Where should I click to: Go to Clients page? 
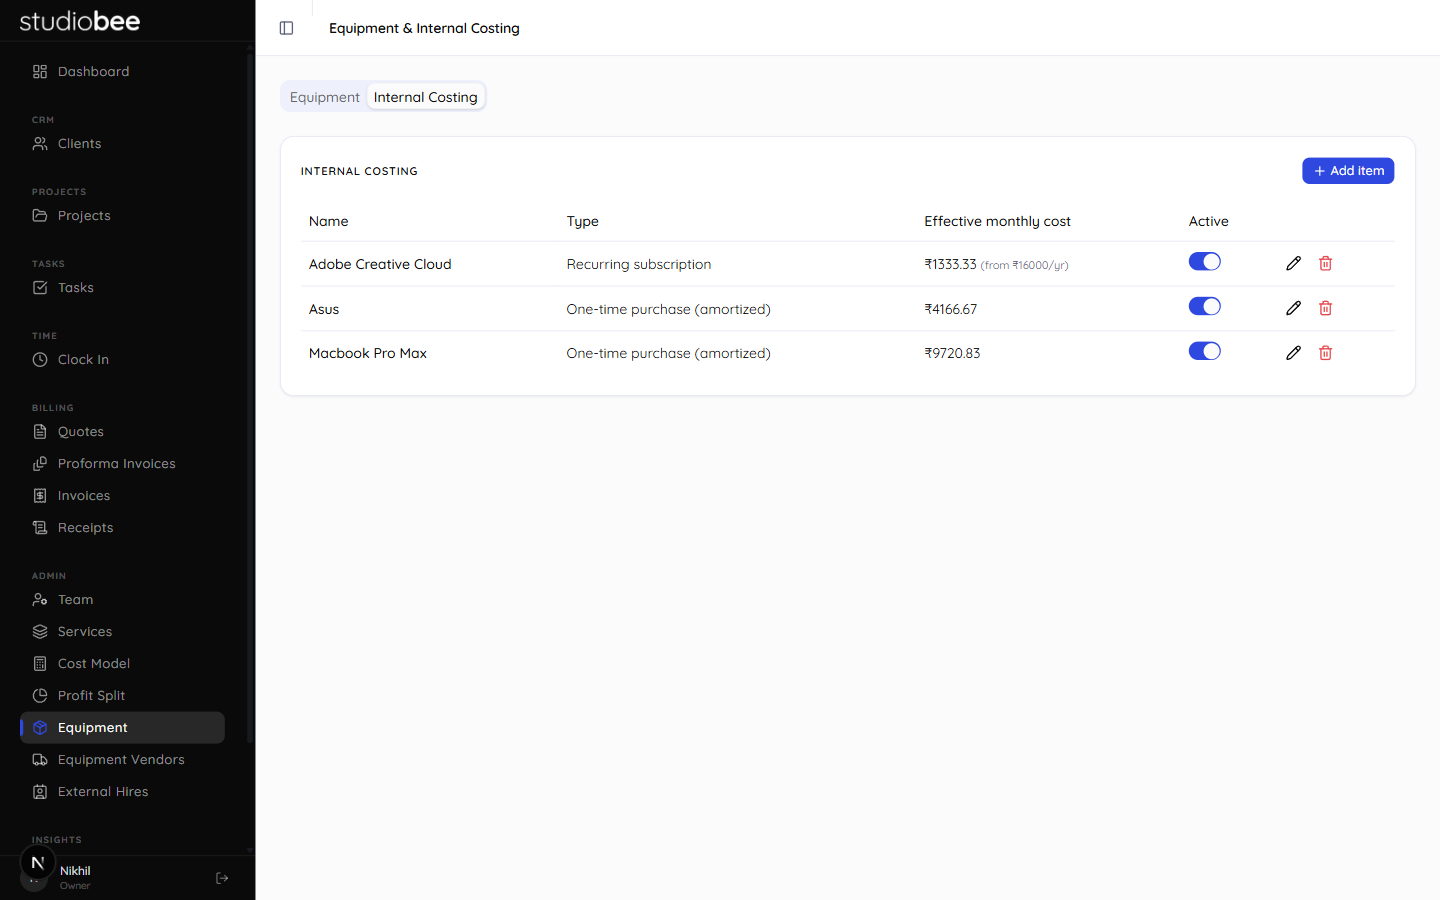tap(122, 144)
